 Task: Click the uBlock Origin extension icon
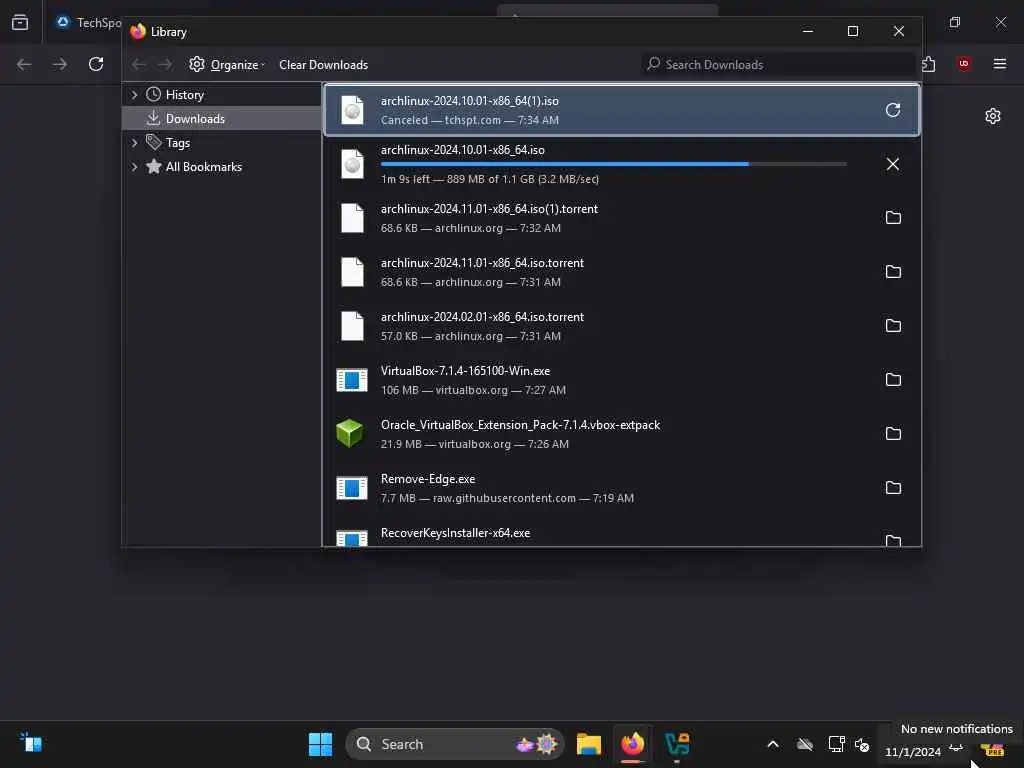tap(963, 63)
